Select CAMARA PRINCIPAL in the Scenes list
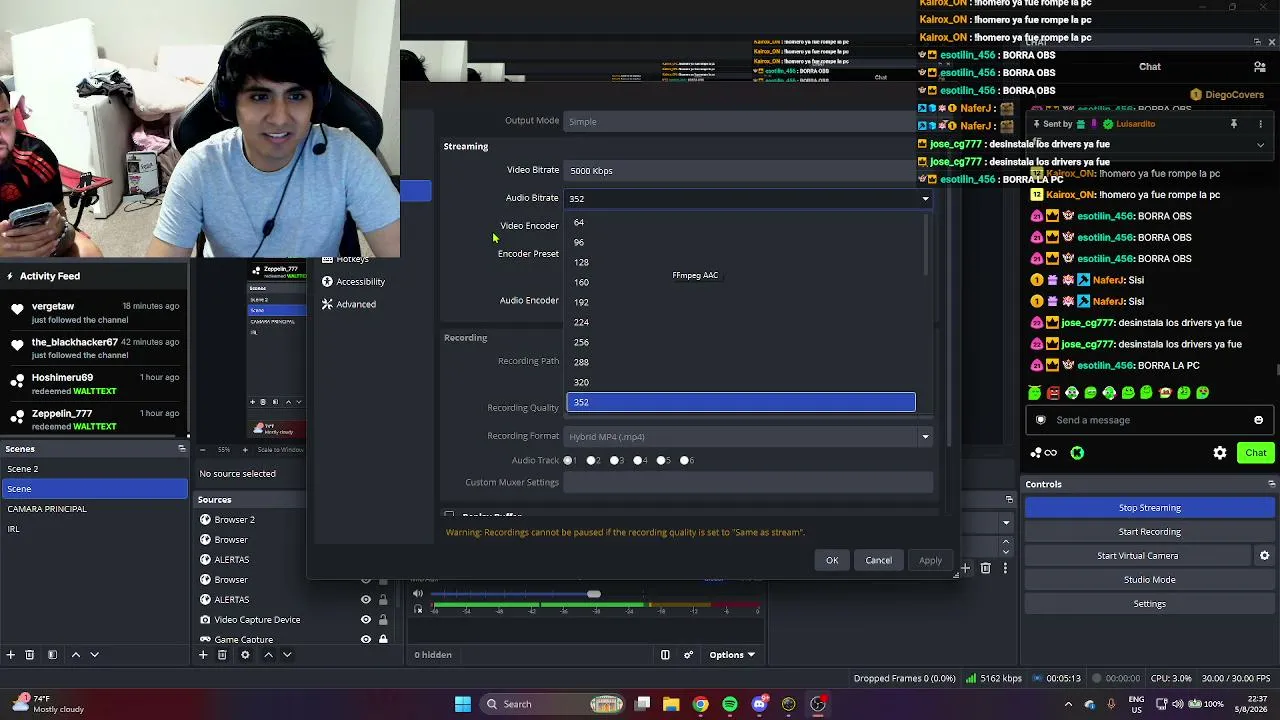This screenshot has width=1280, height=720. point(94,509)
